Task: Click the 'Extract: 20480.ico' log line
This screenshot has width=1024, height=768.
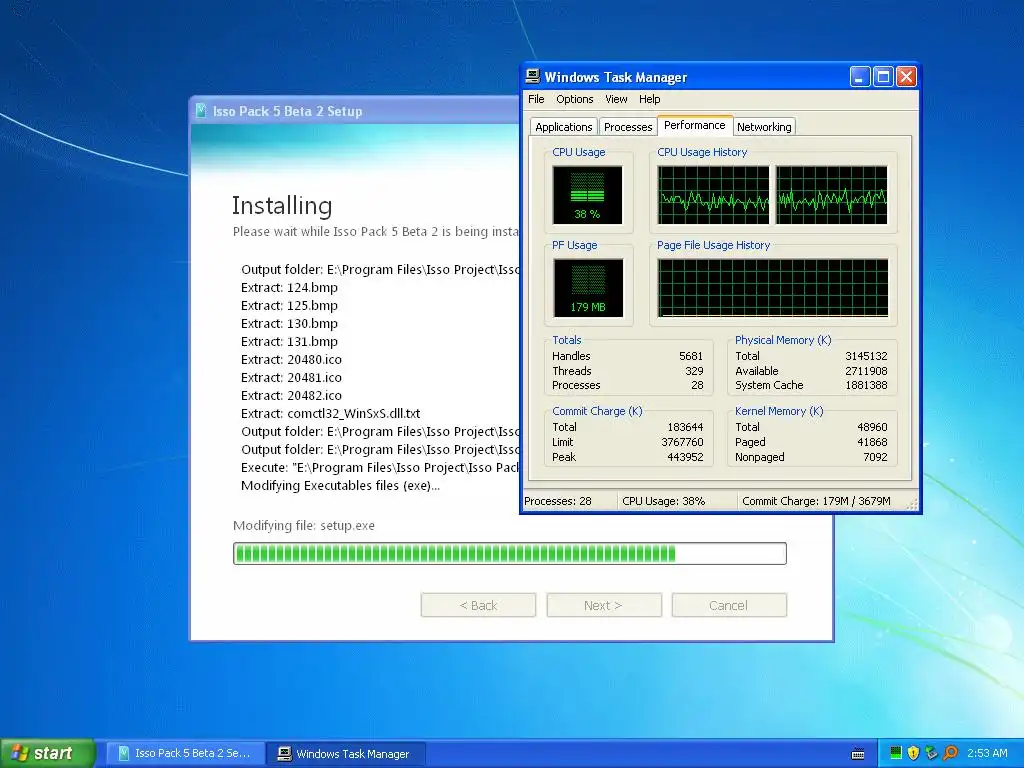Action: pyautogui.click(x=291, y=360)
